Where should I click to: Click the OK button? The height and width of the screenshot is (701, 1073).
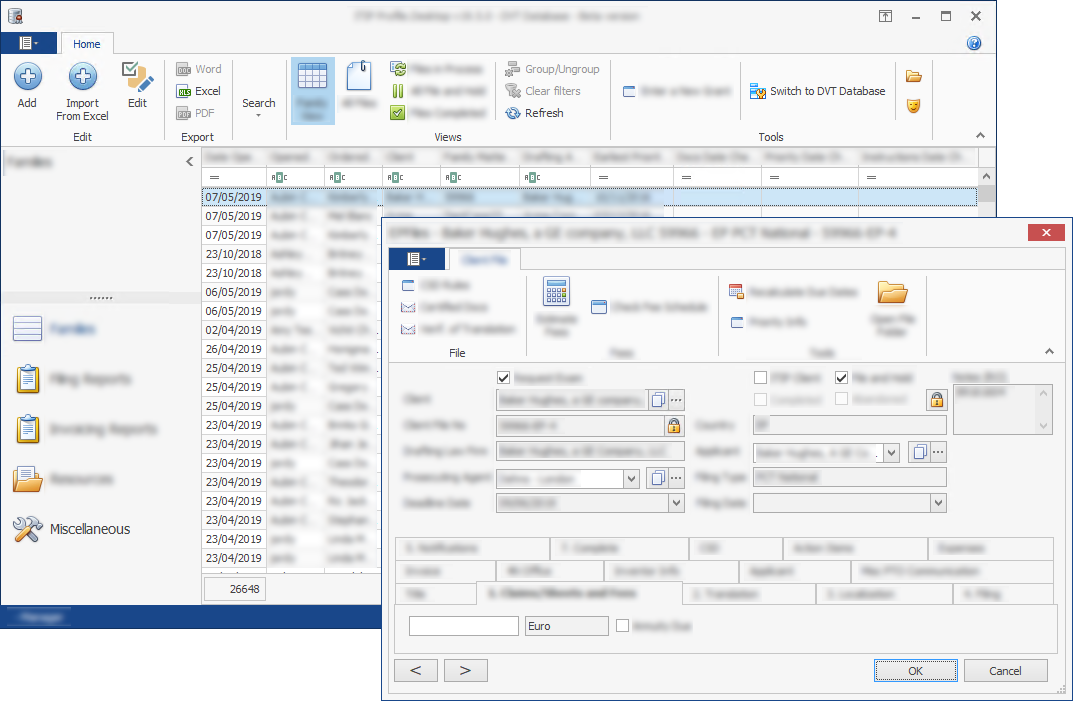(916, 671)
